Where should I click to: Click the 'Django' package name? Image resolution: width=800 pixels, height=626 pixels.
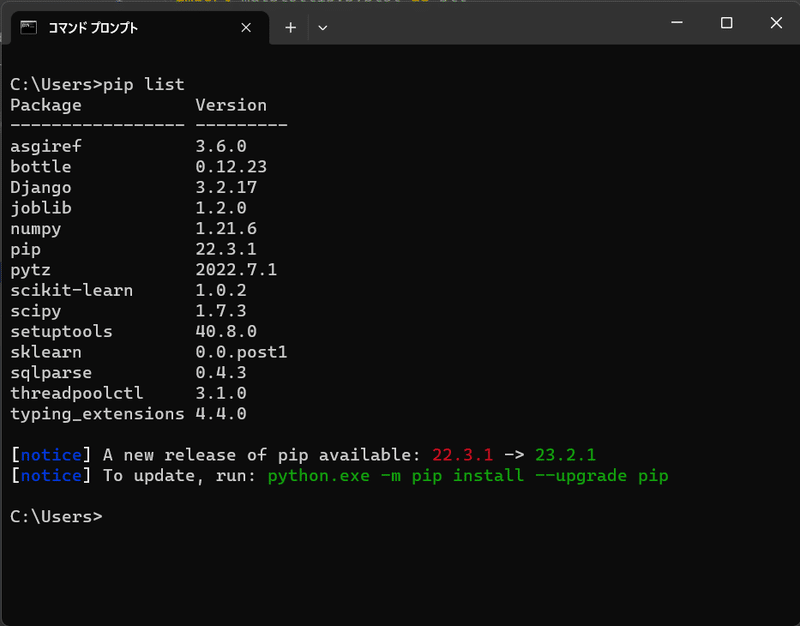[41, 188]
